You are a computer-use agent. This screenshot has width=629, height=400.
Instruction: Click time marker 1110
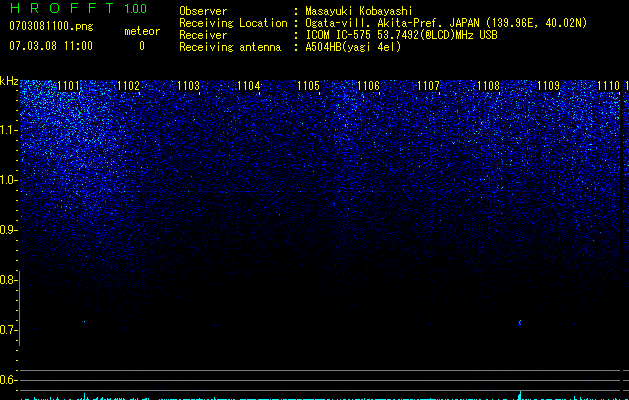pos(609,86)
